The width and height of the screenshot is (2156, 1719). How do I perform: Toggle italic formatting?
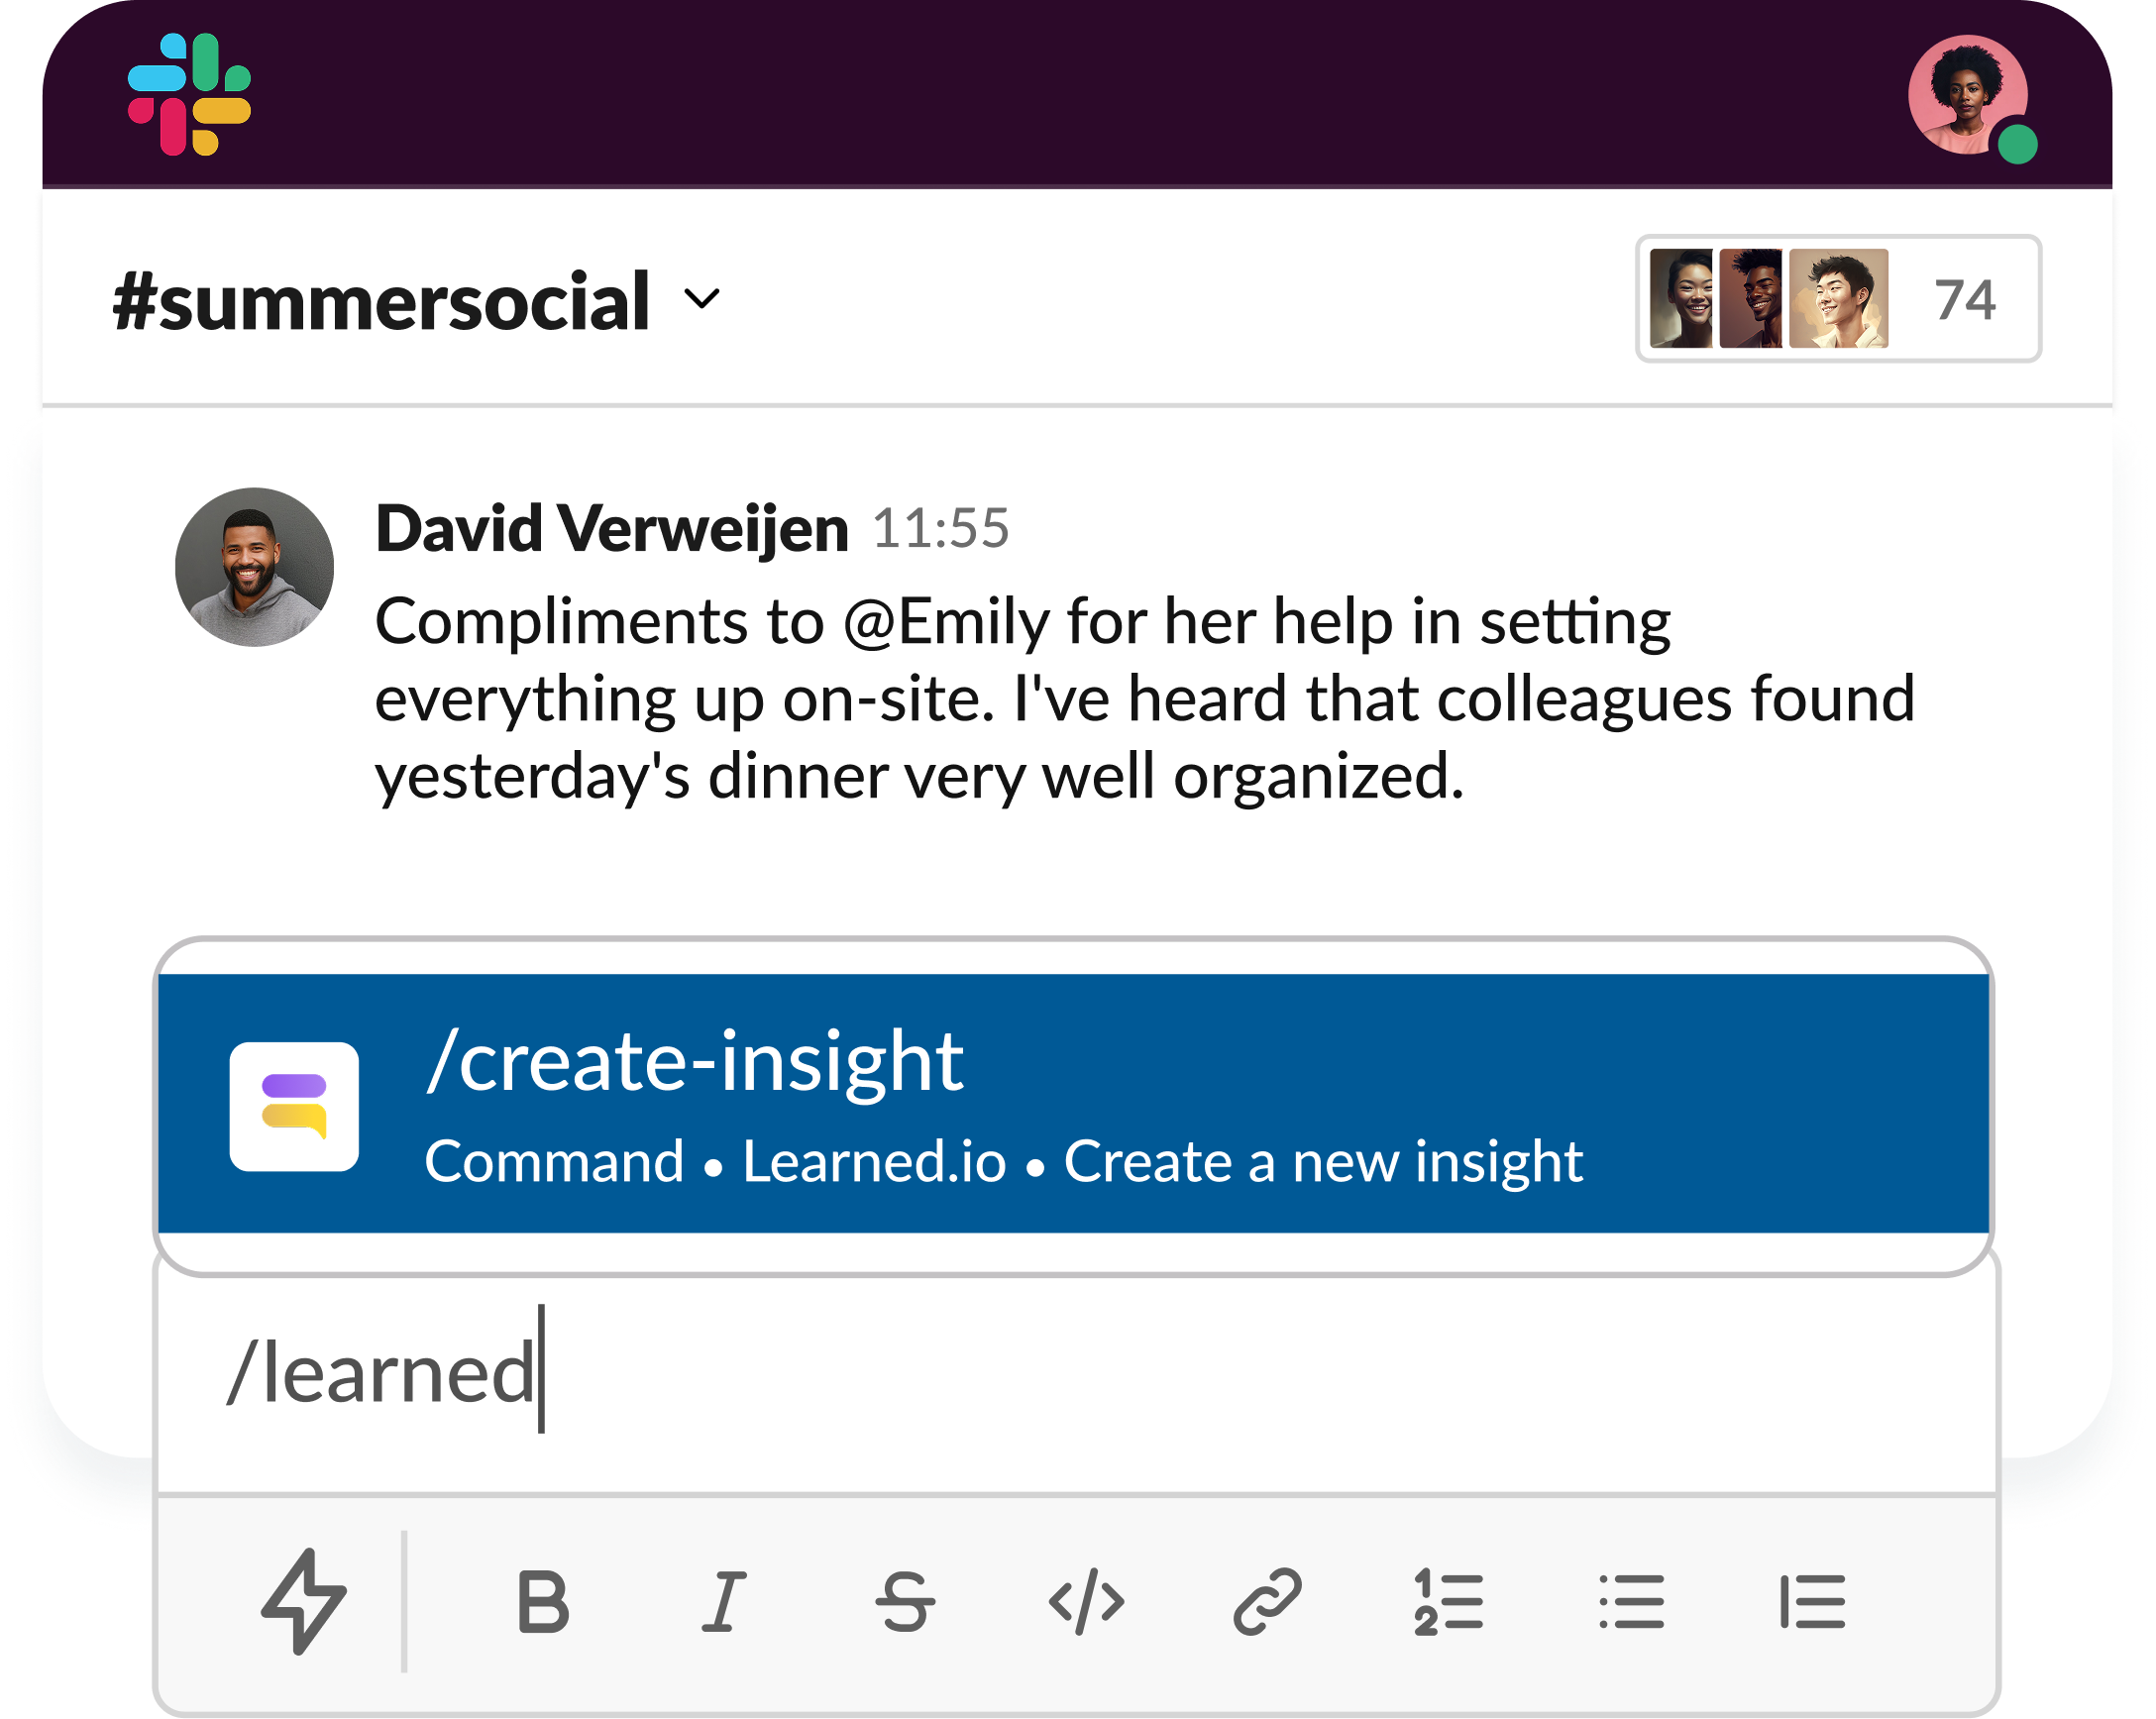(723, 1602)
